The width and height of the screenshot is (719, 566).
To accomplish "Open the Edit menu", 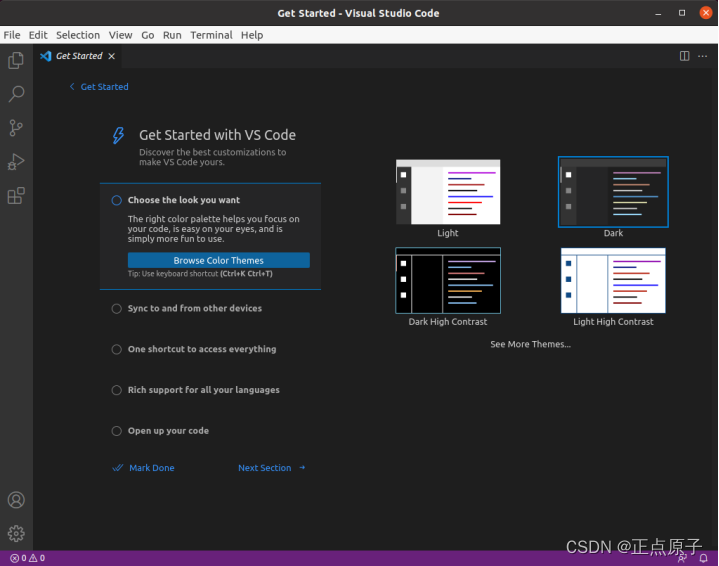I will coord(38,35).
